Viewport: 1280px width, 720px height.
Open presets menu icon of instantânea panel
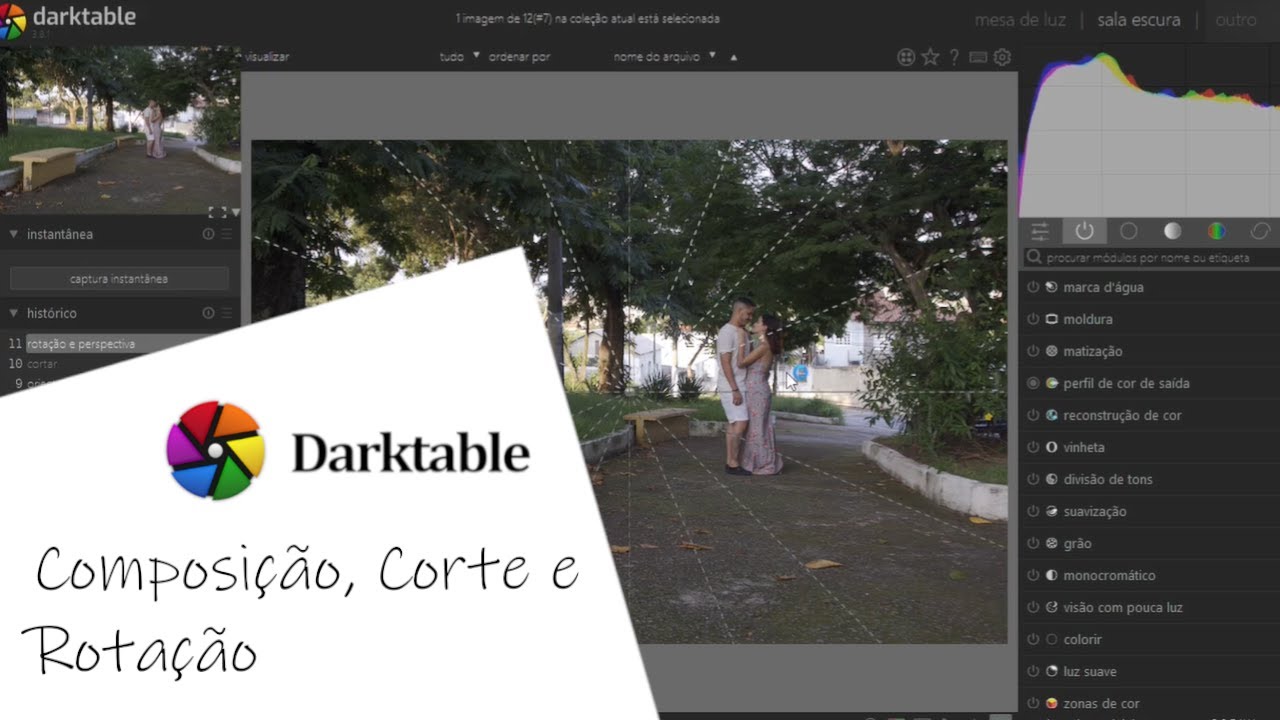[227, 234]
